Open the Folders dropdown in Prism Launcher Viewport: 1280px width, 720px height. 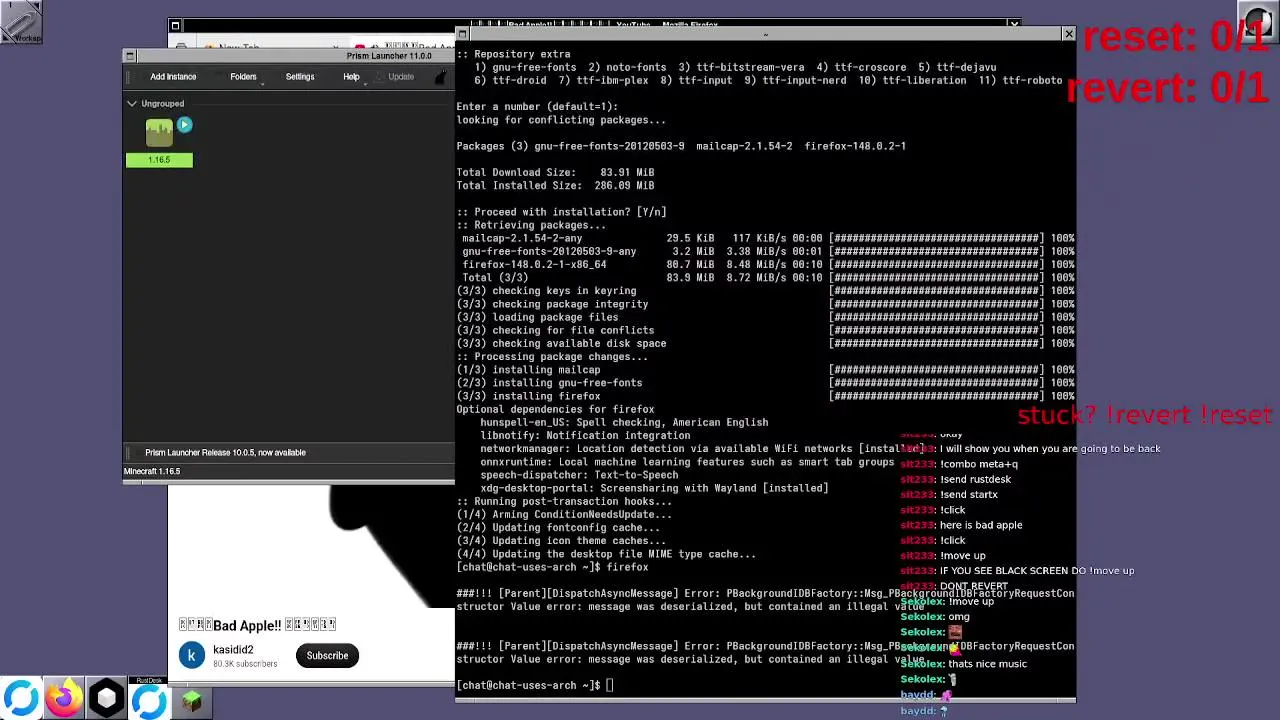click(x=243, y=77)
